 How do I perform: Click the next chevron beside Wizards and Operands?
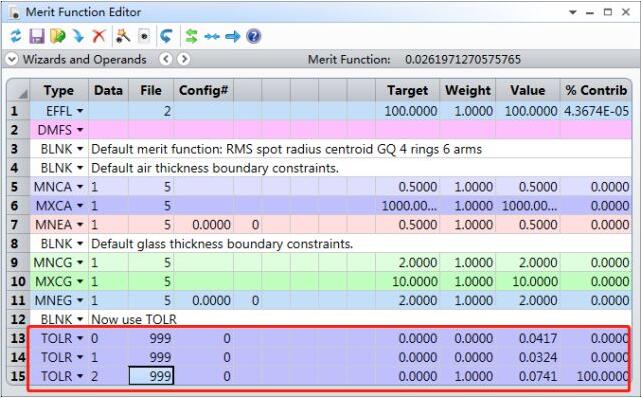click(x=183, y=59)
